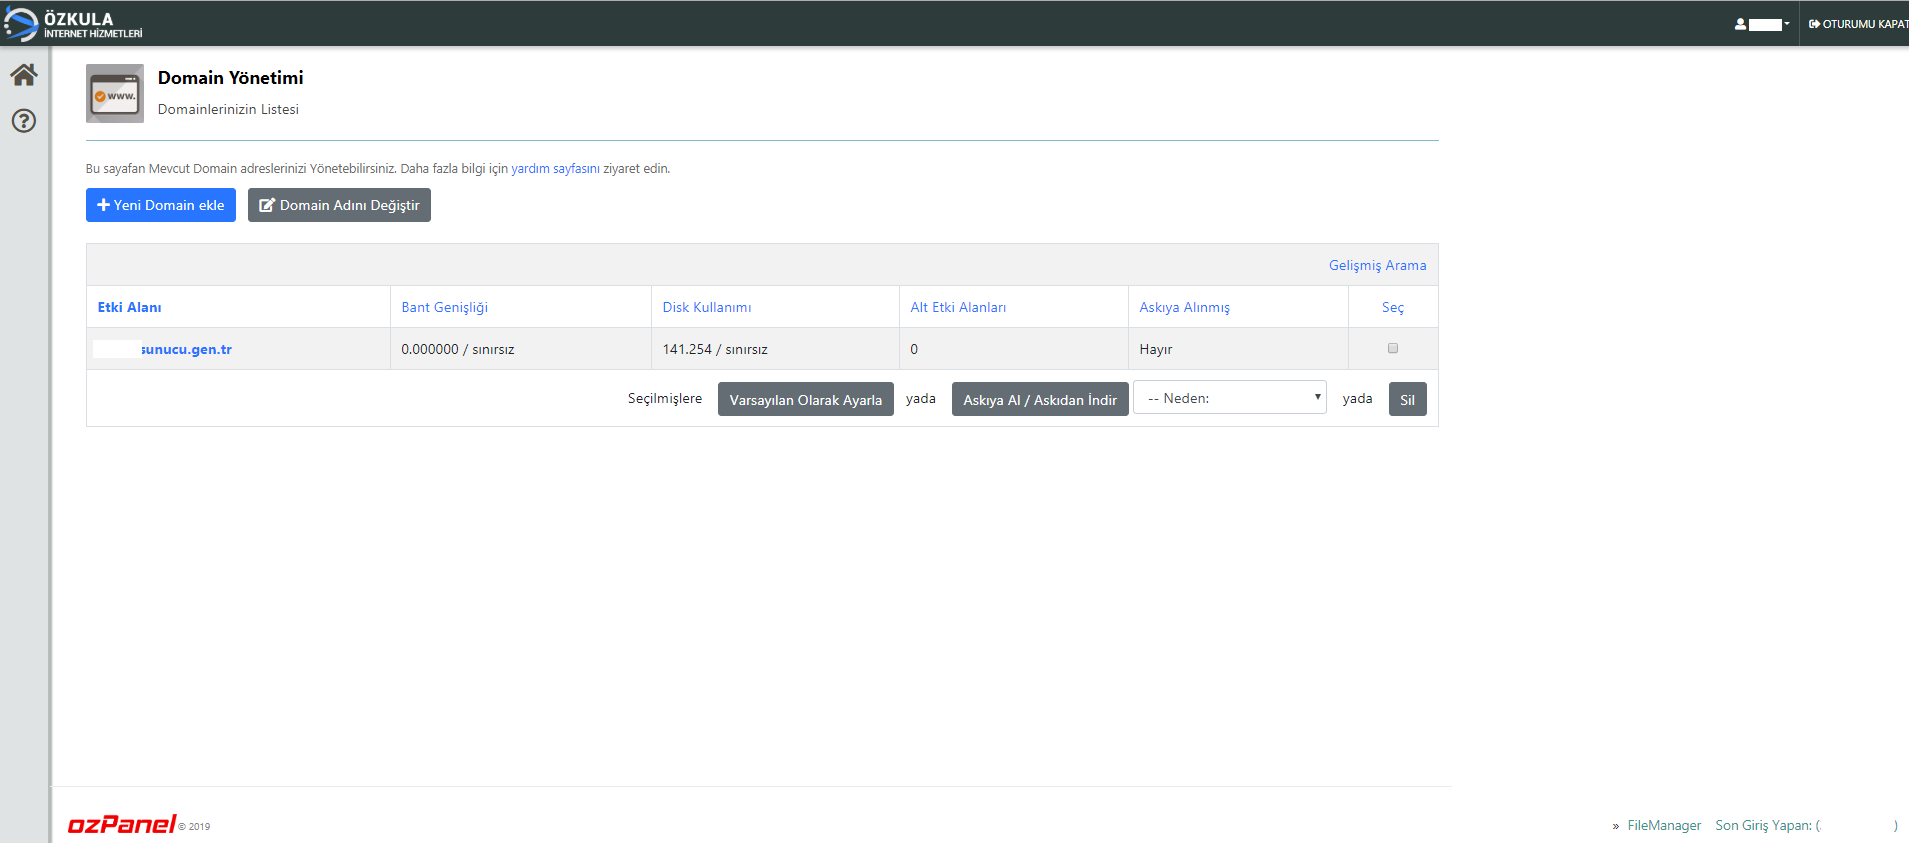Image resolution: width=1909 pixels, height=843 pixels.
Task: Open the sunucu.gen.tr domain link
Action: tap(186, 349)
